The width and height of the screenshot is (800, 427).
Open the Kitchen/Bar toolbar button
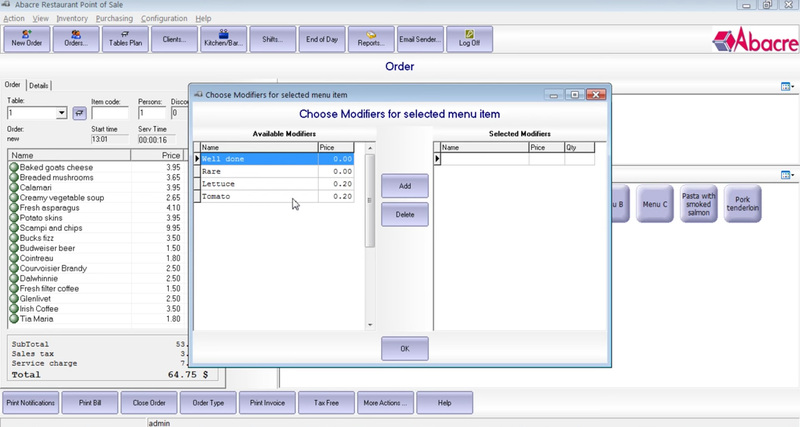pos(223,39)
